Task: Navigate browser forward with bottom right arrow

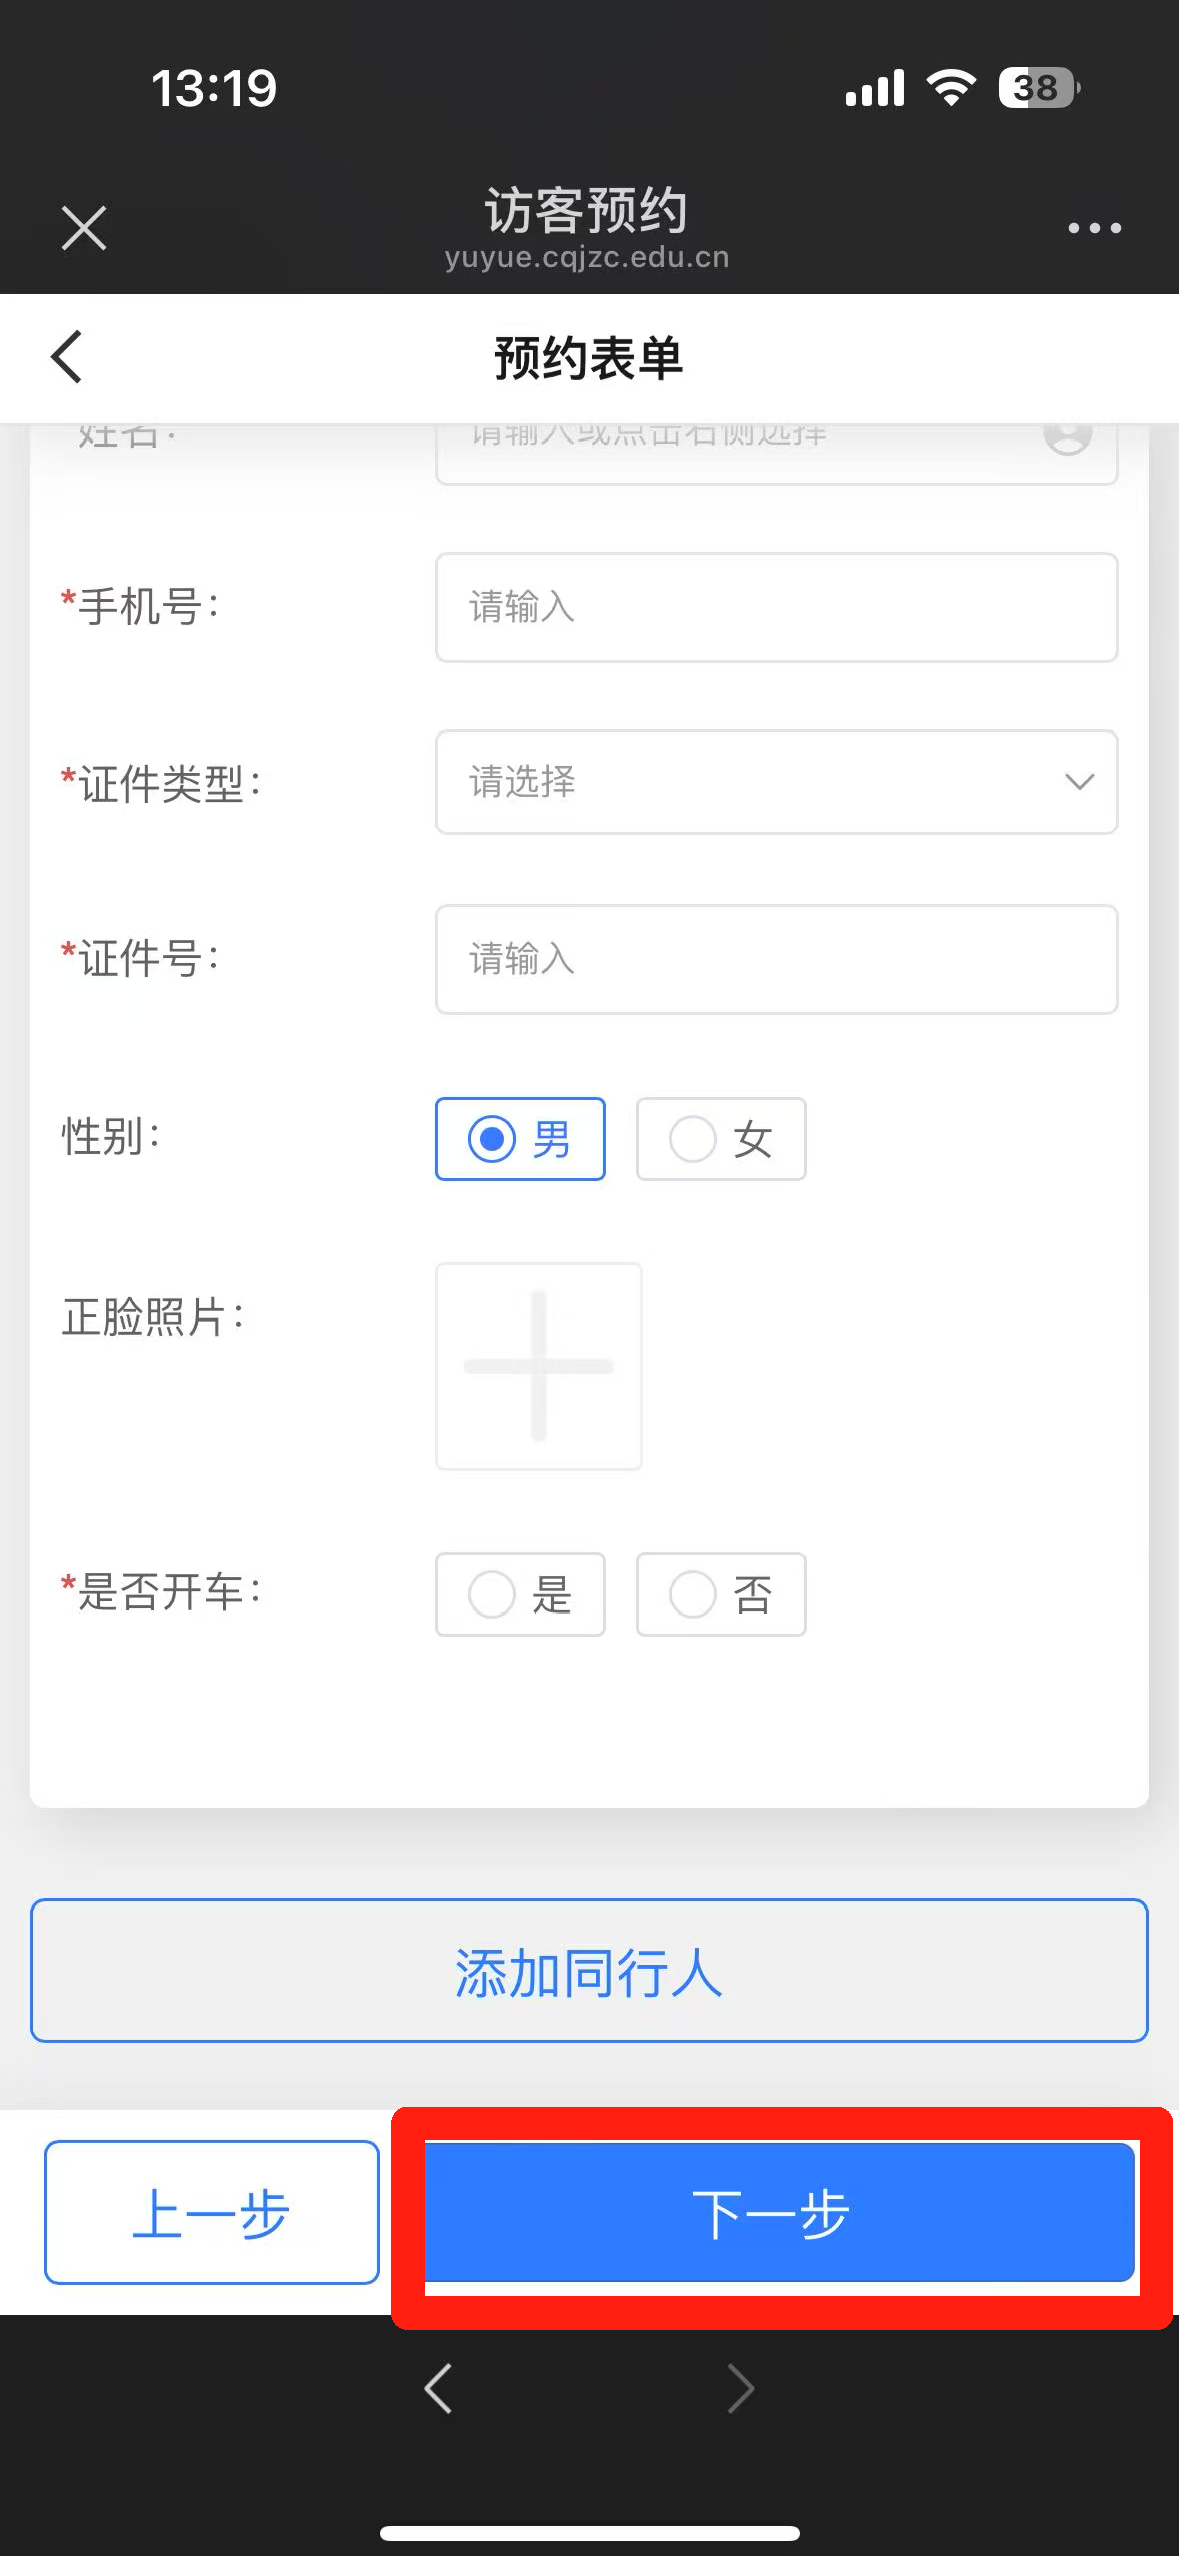Action: tap(740, 2388)
